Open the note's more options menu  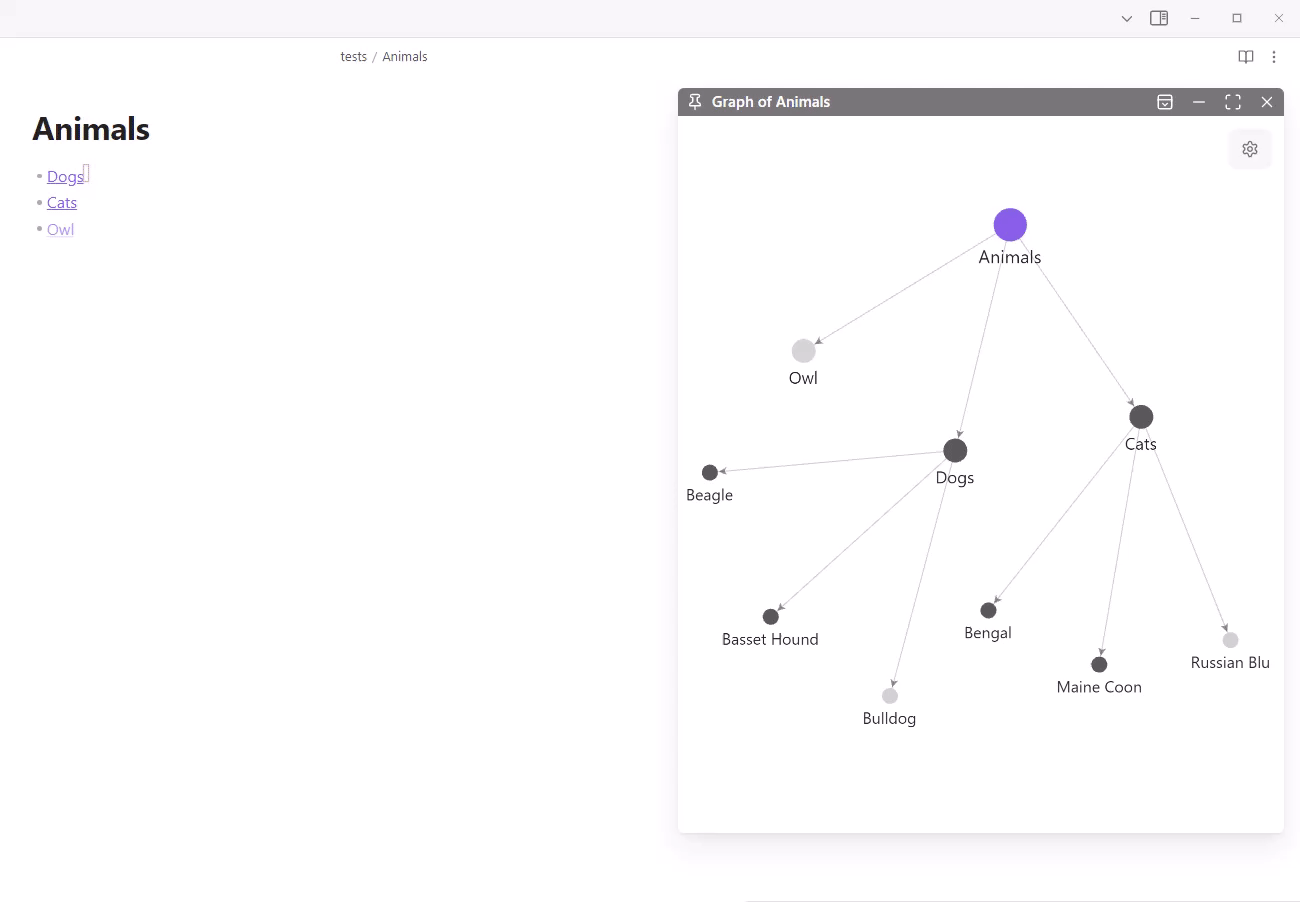(1274, 57)
